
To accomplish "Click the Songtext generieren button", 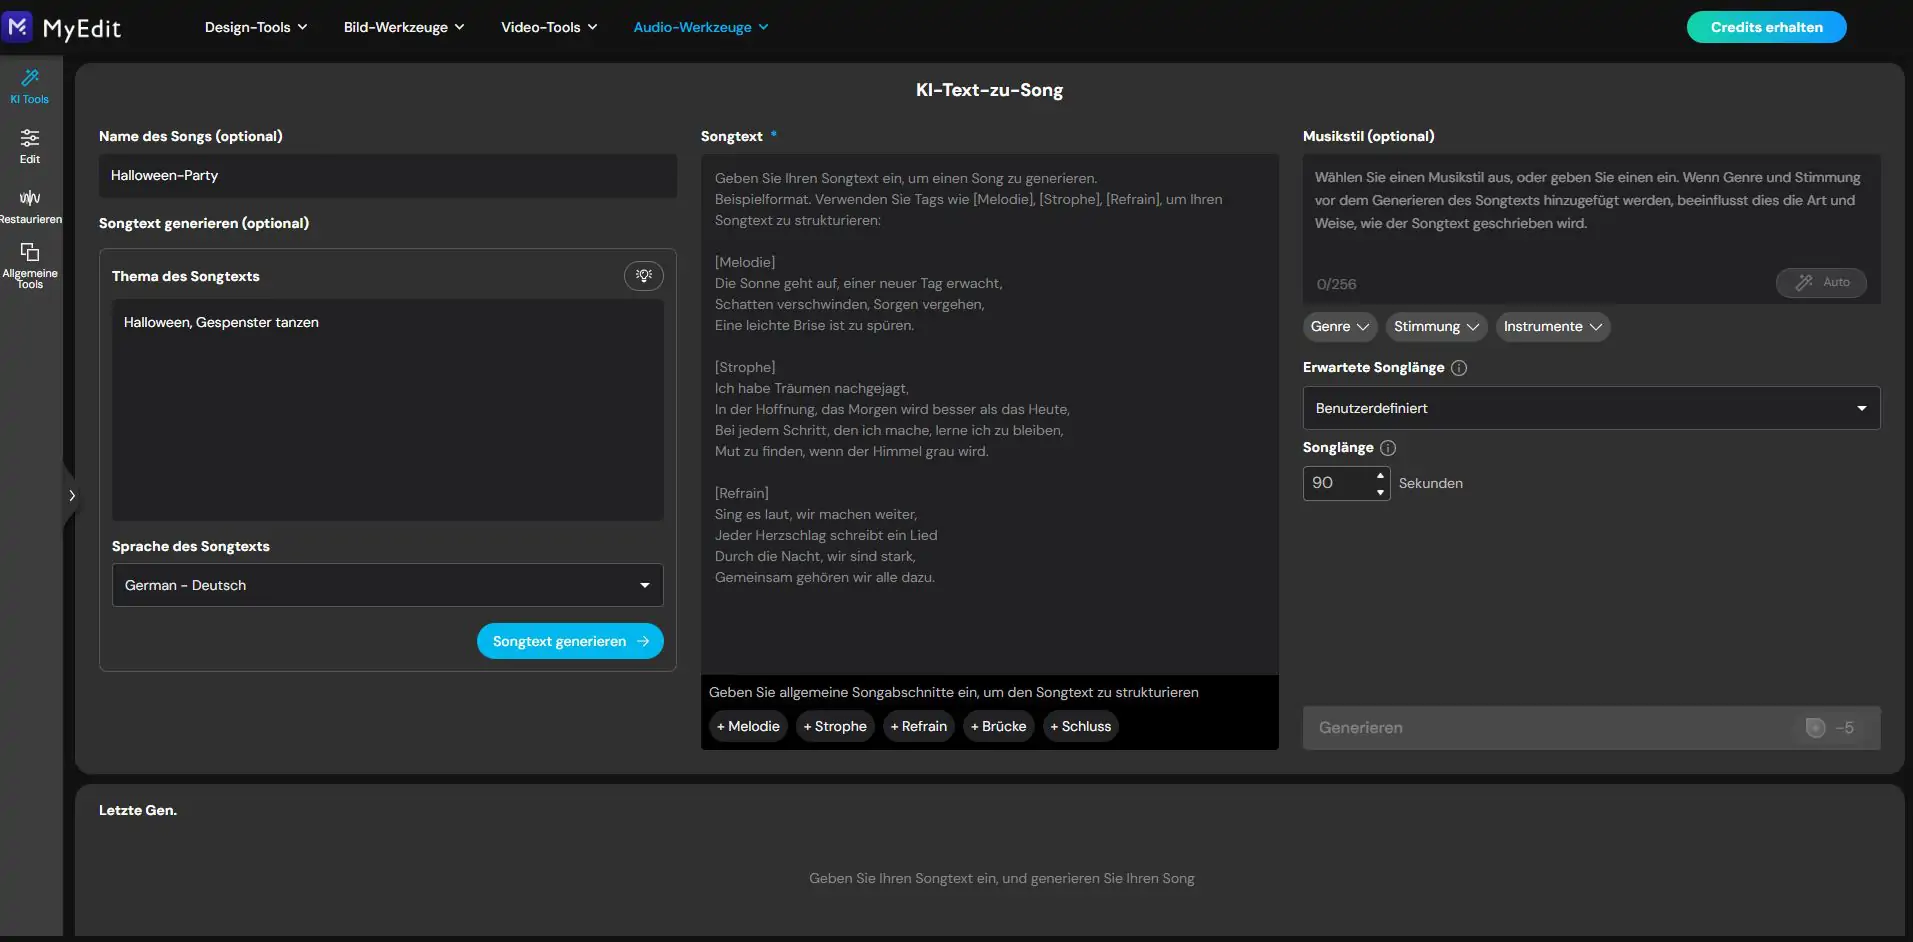I will tap(570, 641).
